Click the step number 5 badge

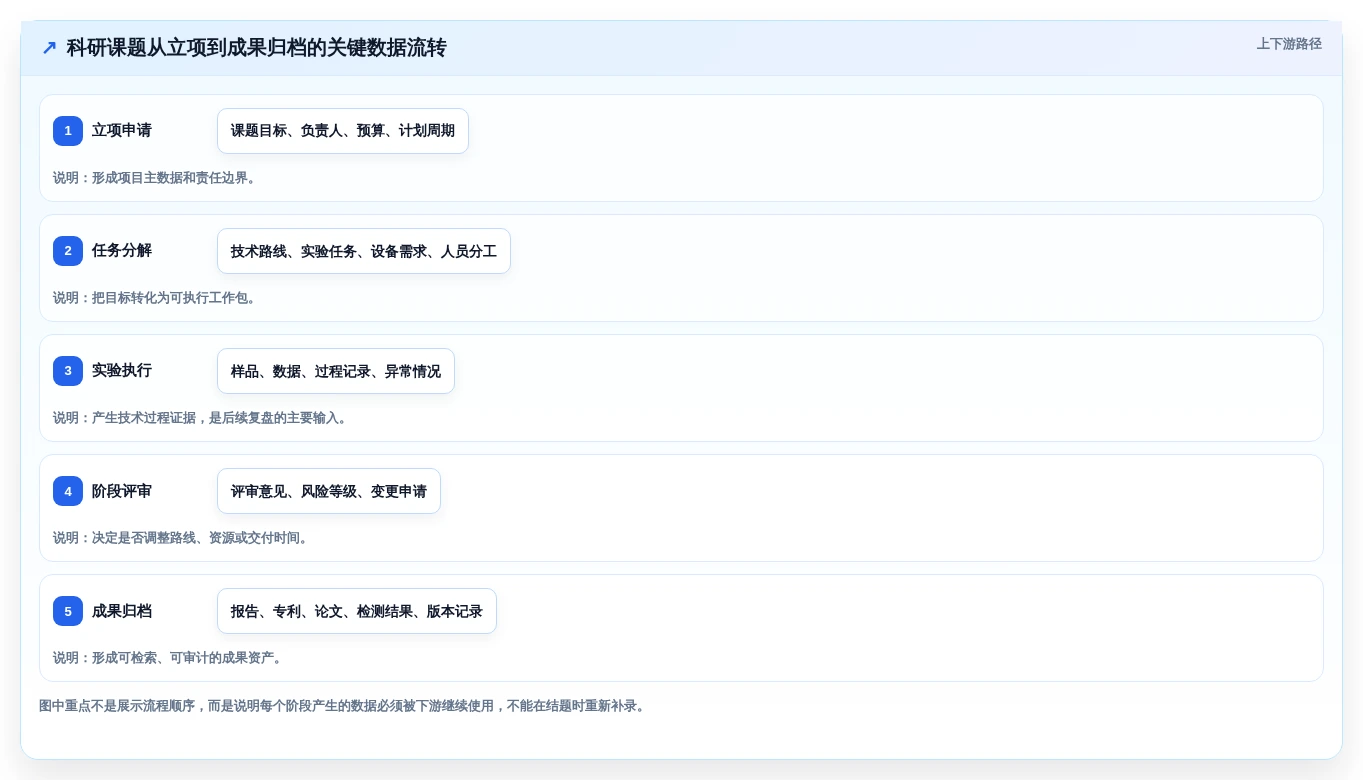click(x=68, y=611)
